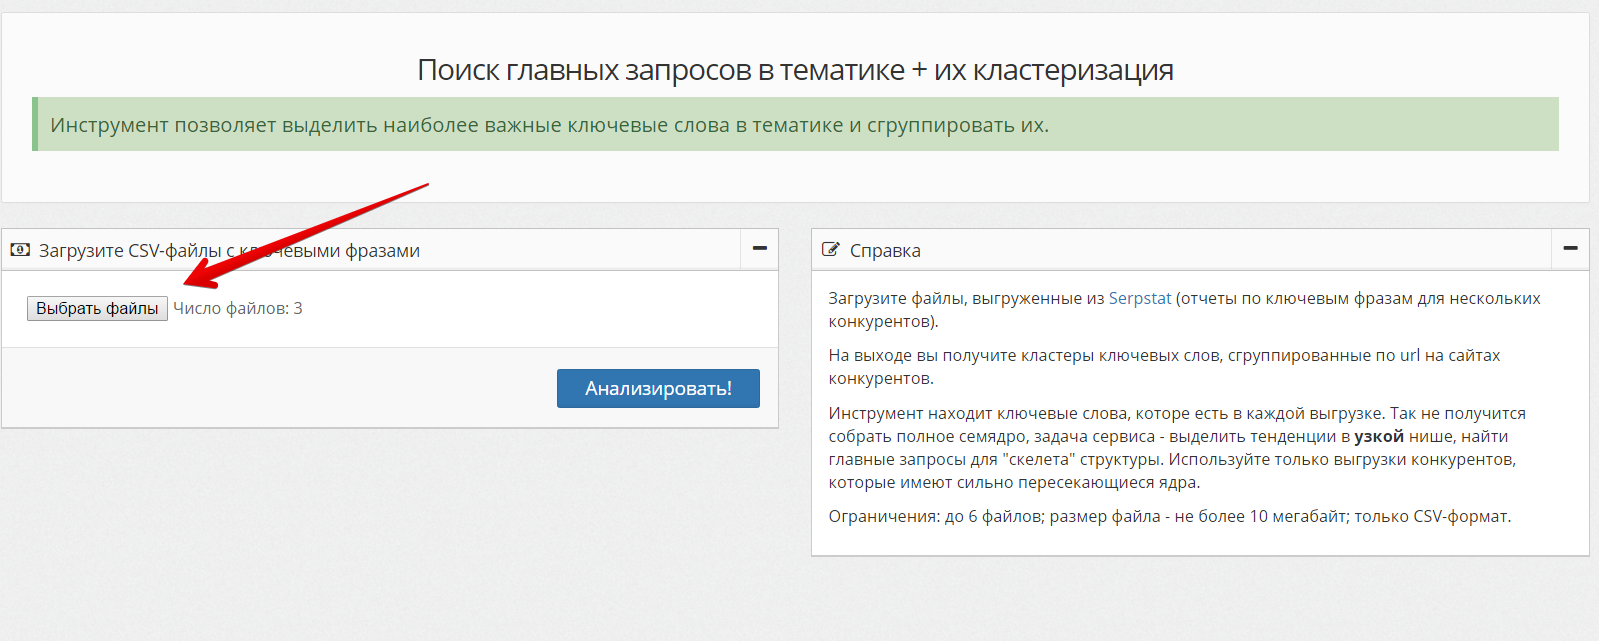Click the icon beside Загрузите CSV-файлы title
This screenshot has height=641, width=1599.
pos(20,250)
